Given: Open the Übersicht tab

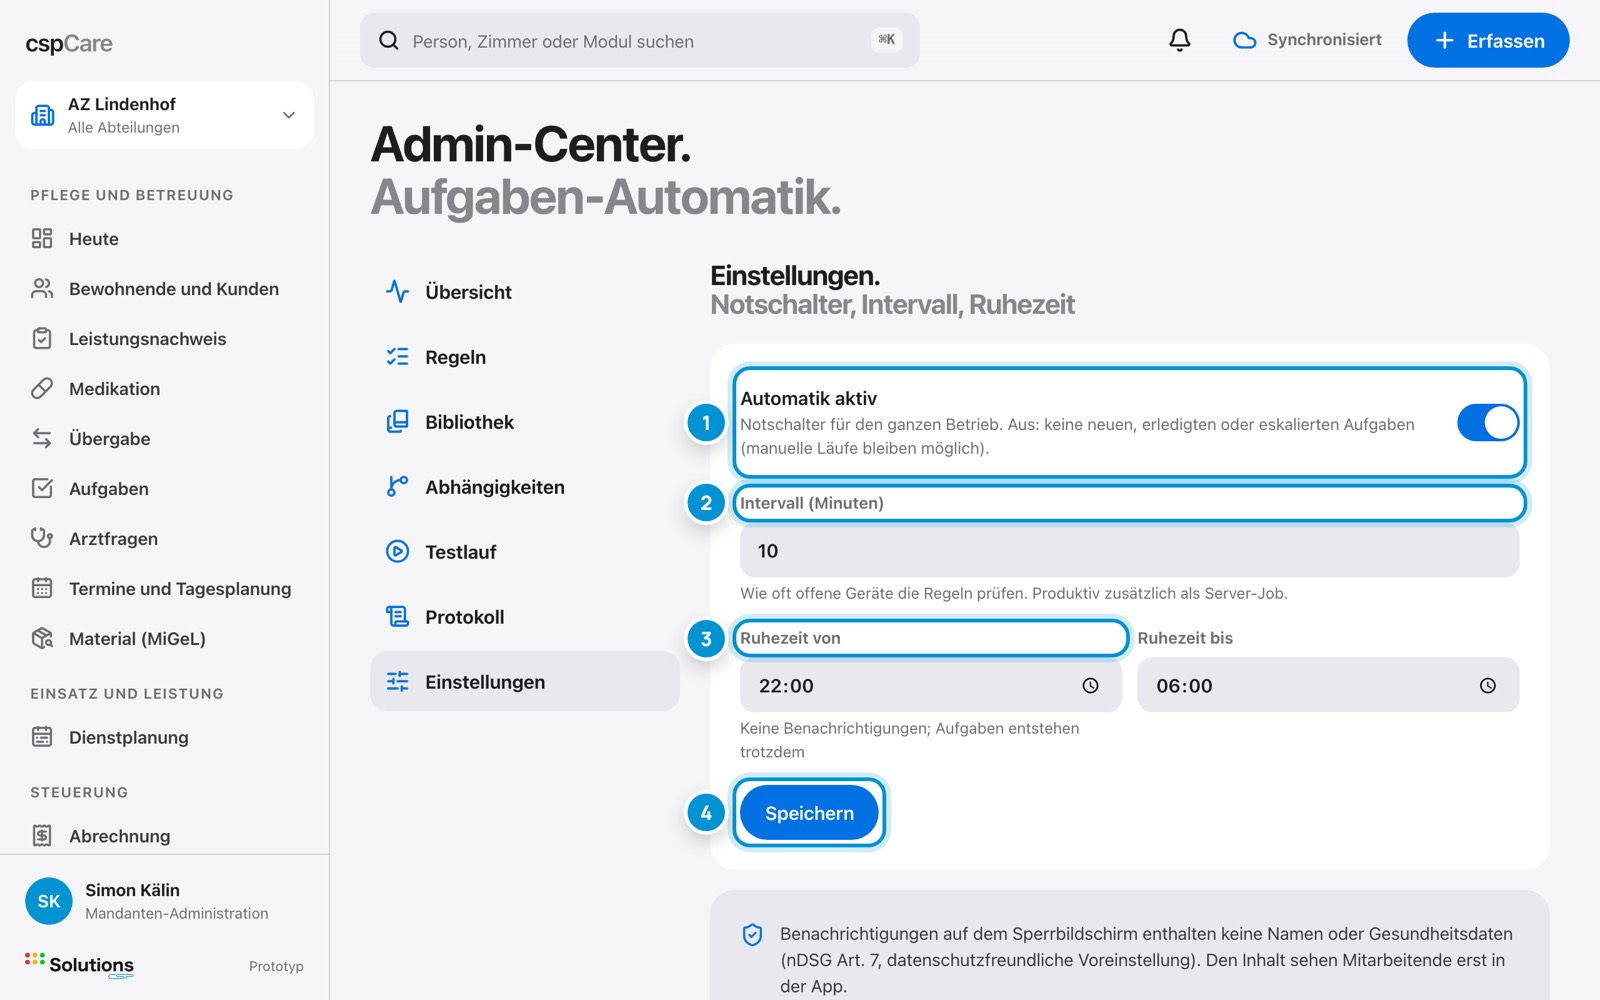Looking at the screenshot, I should 525,292.
